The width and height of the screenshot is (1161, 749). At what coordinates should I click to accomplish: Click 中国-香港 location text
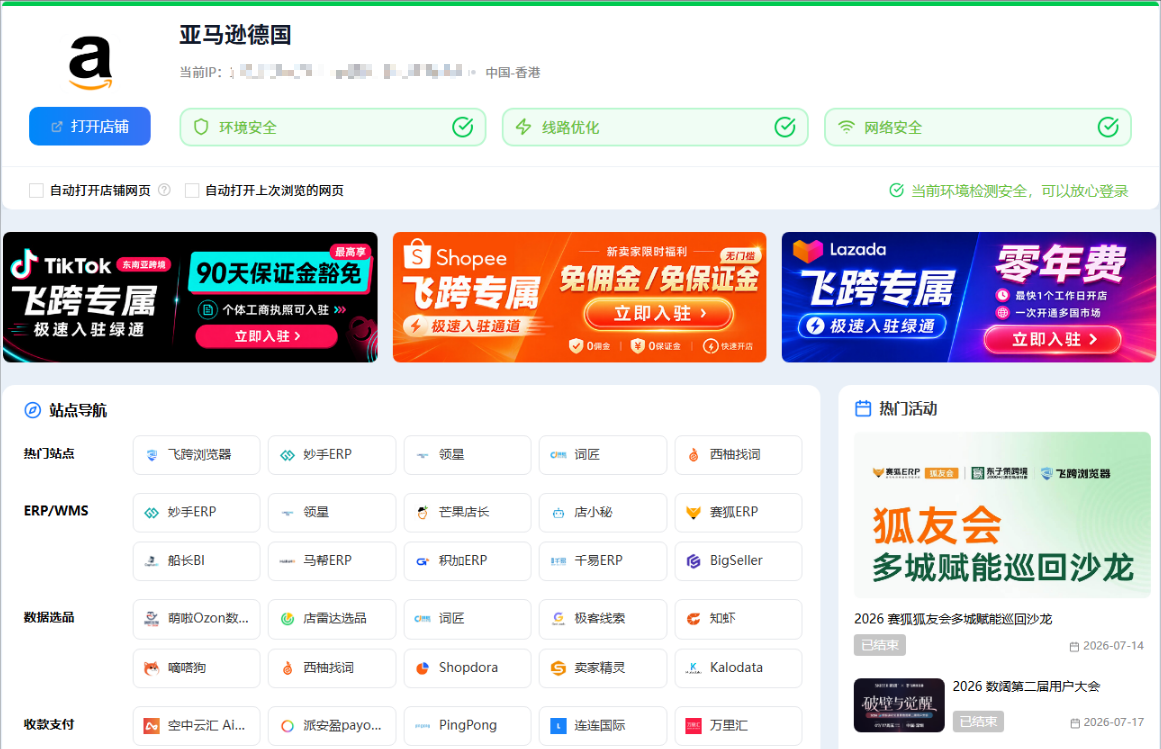[513, 73]
